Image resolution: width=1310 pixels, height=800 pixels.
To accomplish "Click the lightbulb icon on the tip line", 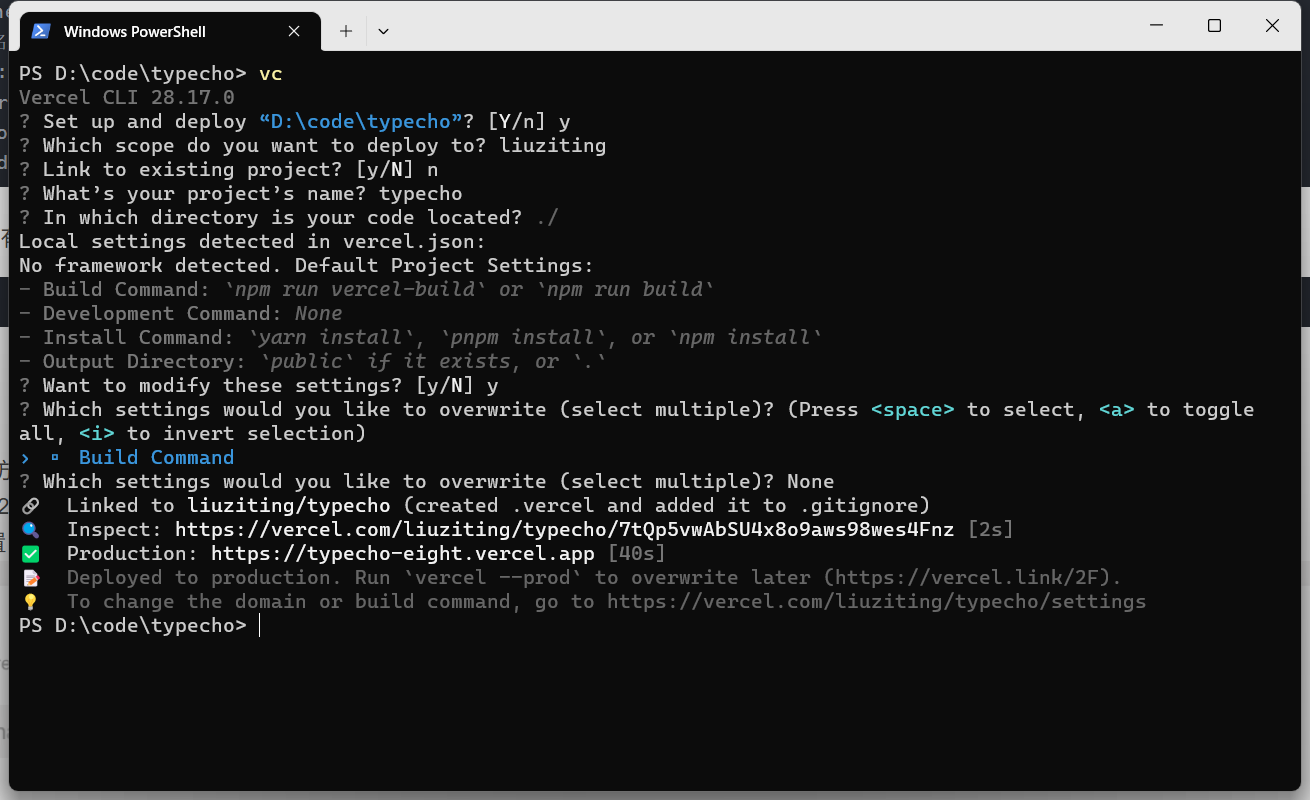I will pyautogui.click(x=30, y=601).
